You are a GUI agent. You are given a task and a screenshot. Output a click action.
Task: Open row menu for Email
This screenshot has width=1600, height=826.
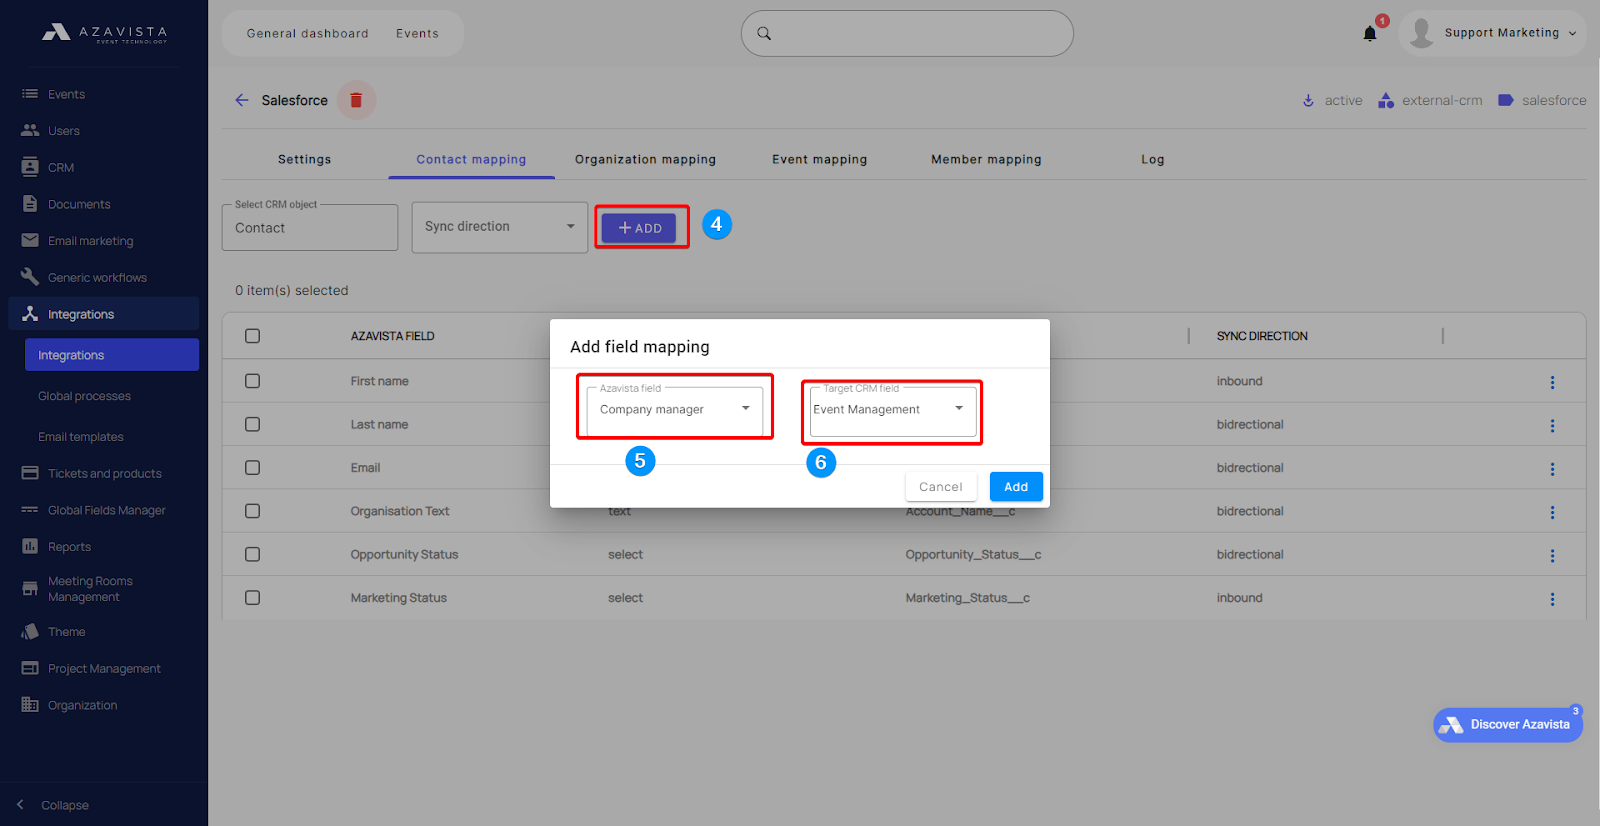tap(1552, 469)
